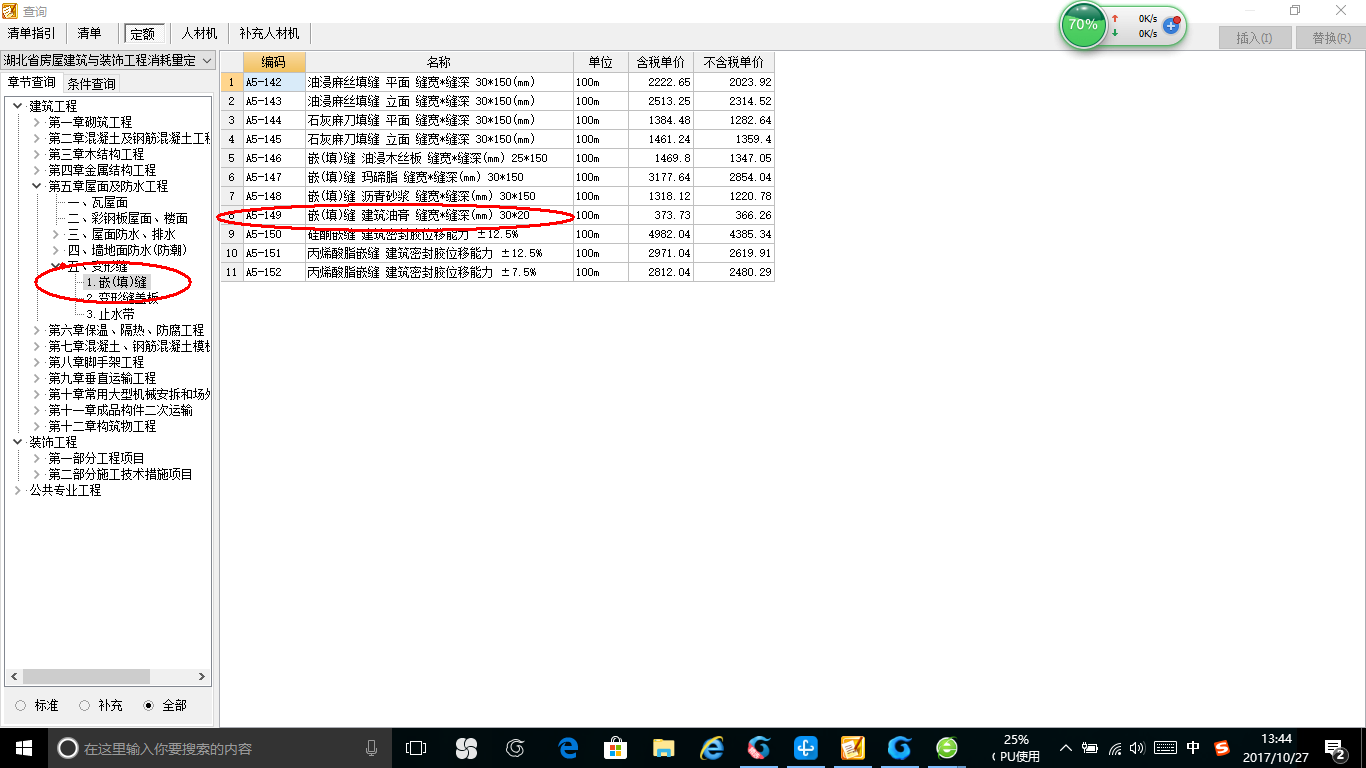
Task: Click the green 70% accelerator ball
Action: (1083, 24)
